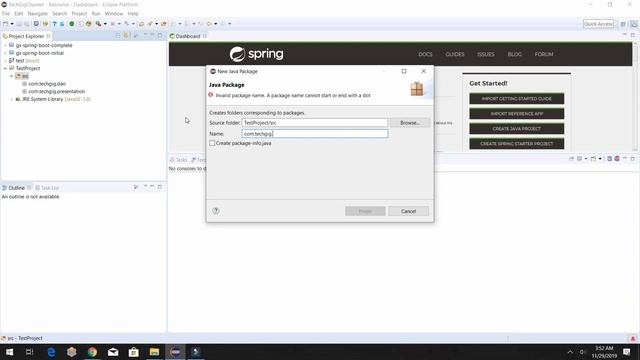Click the Open Perspective icon
Screen dimensions: 640x360
coord(623,24)
